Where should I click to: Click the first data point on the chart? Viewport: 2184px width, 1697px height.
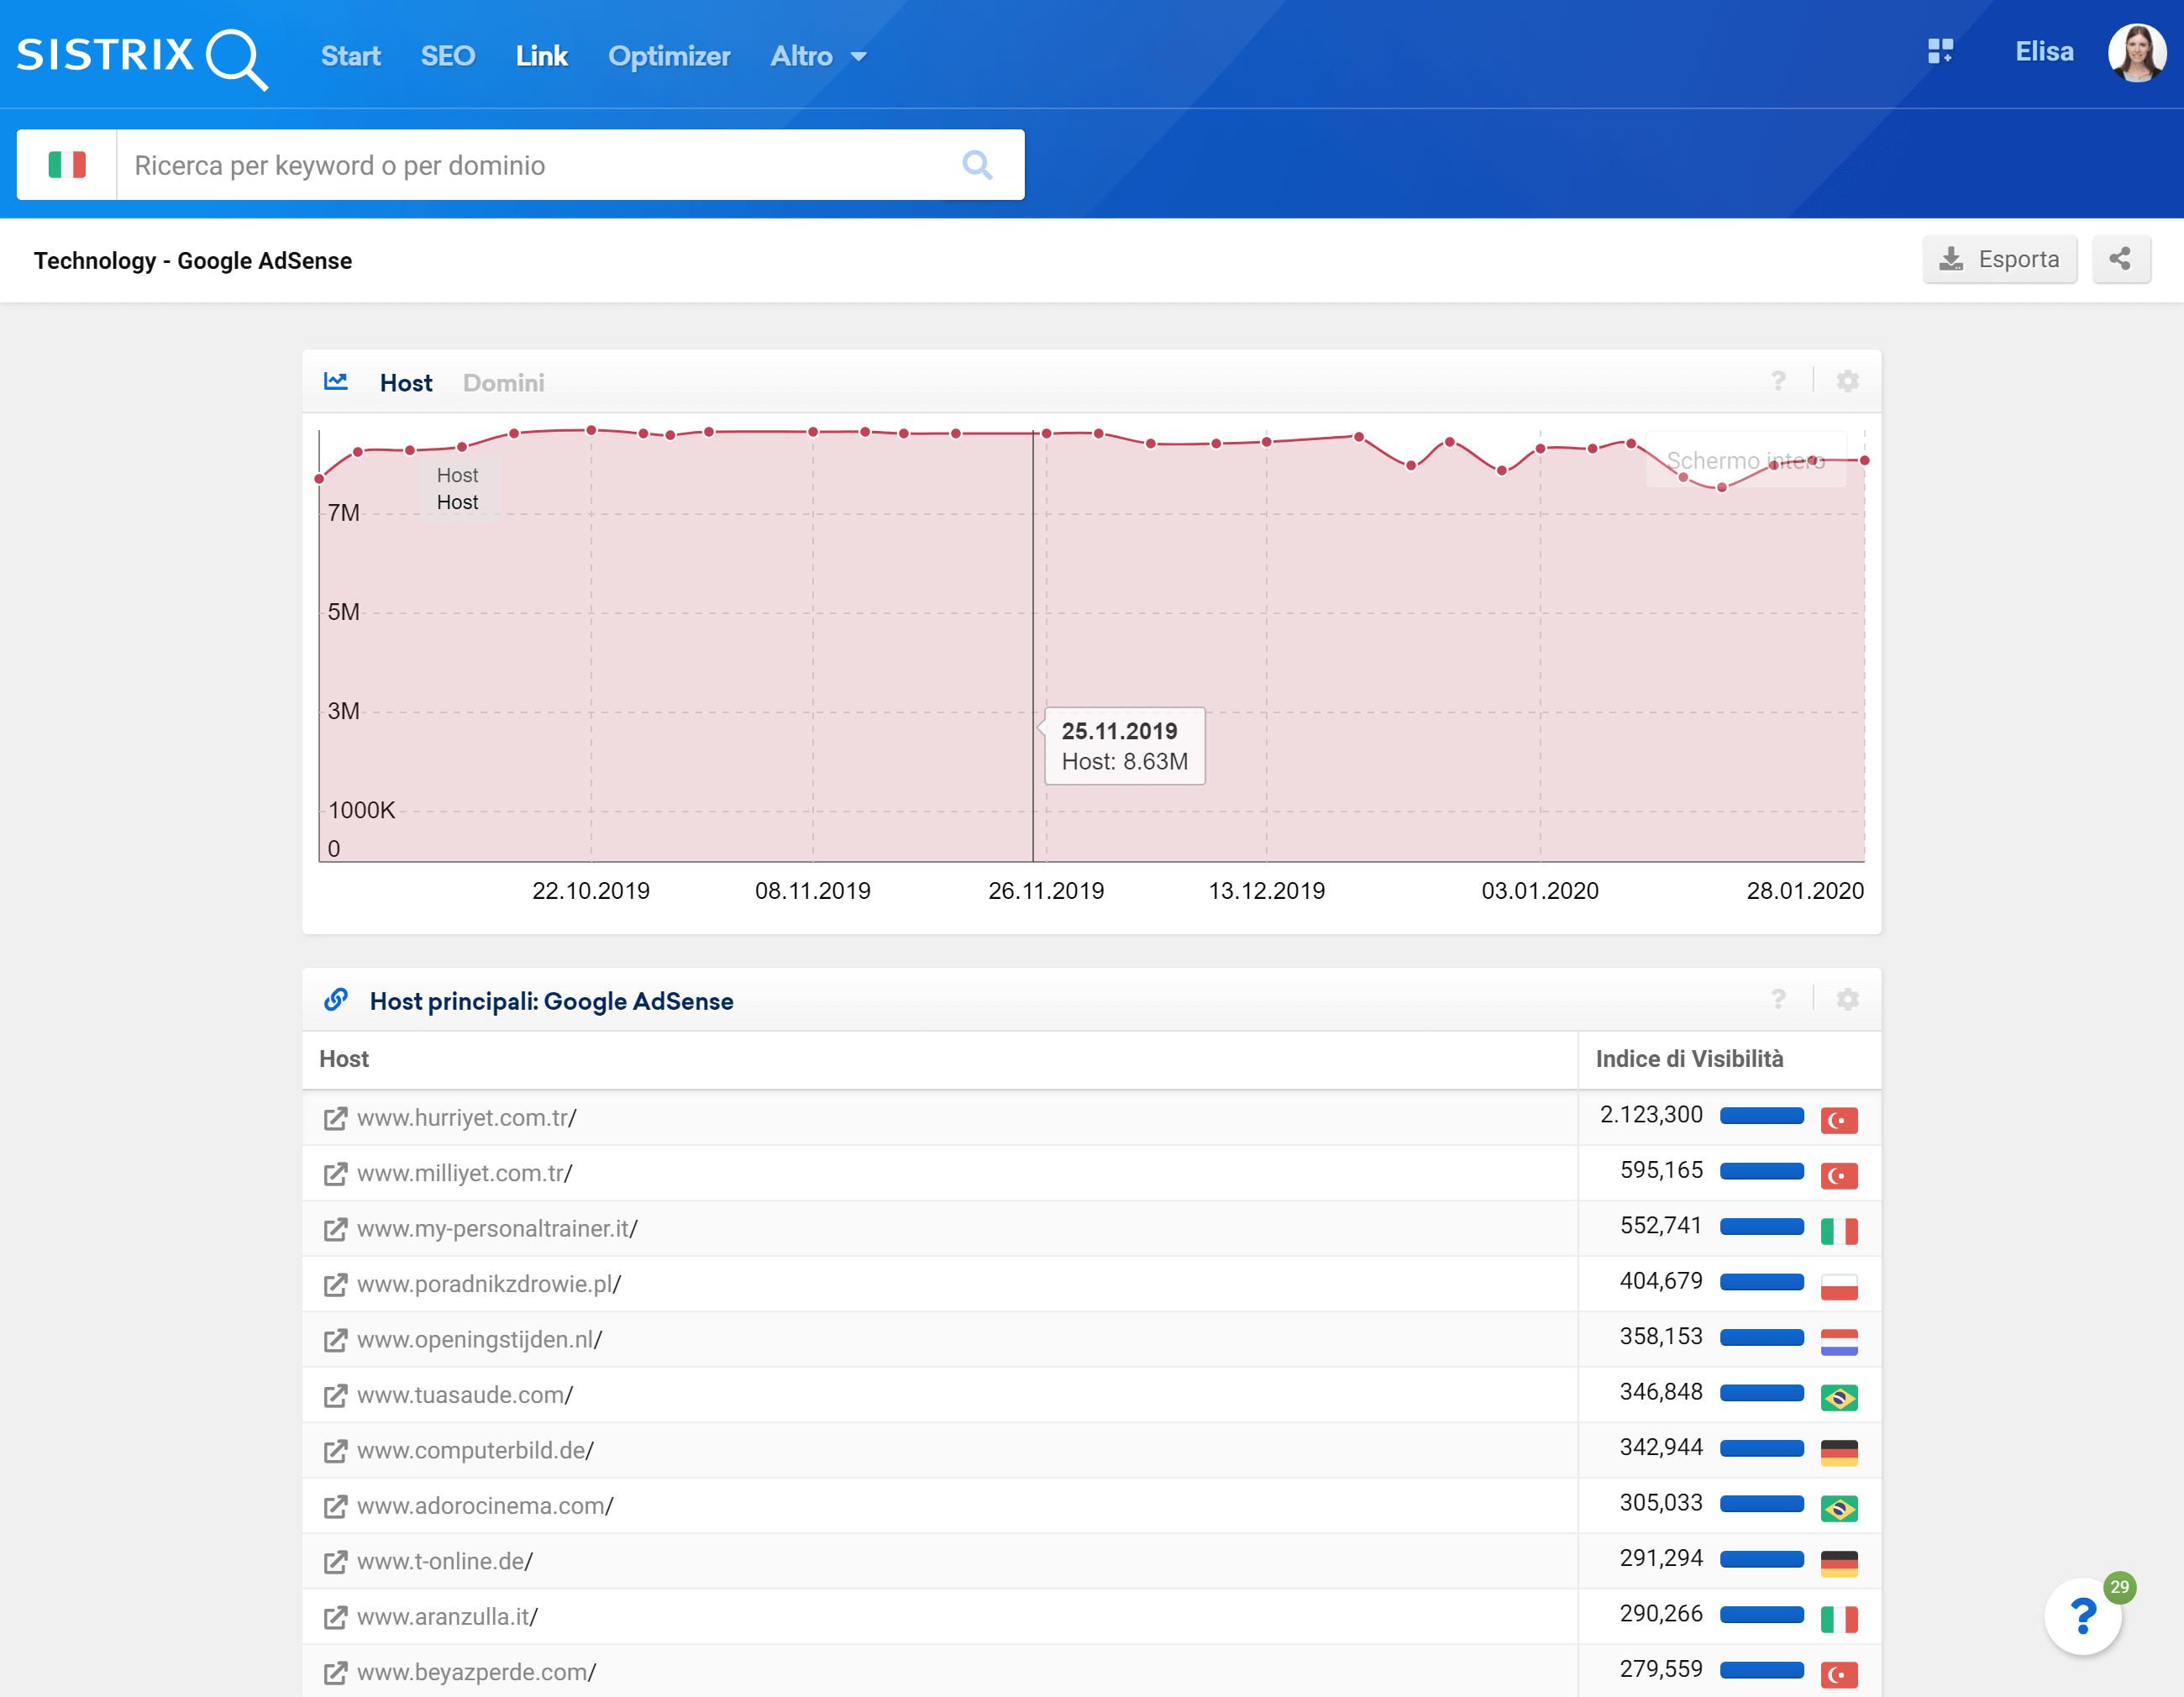tap(320, 479)
